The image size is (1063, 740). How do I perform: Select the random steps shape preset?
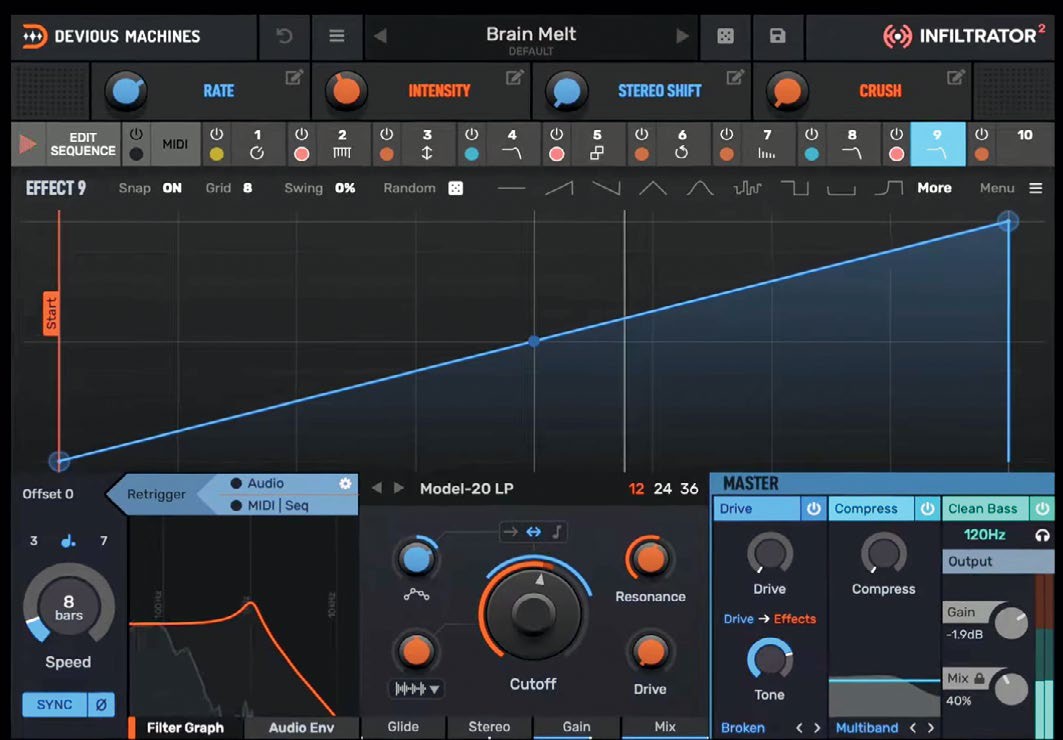tap(747, 188)
